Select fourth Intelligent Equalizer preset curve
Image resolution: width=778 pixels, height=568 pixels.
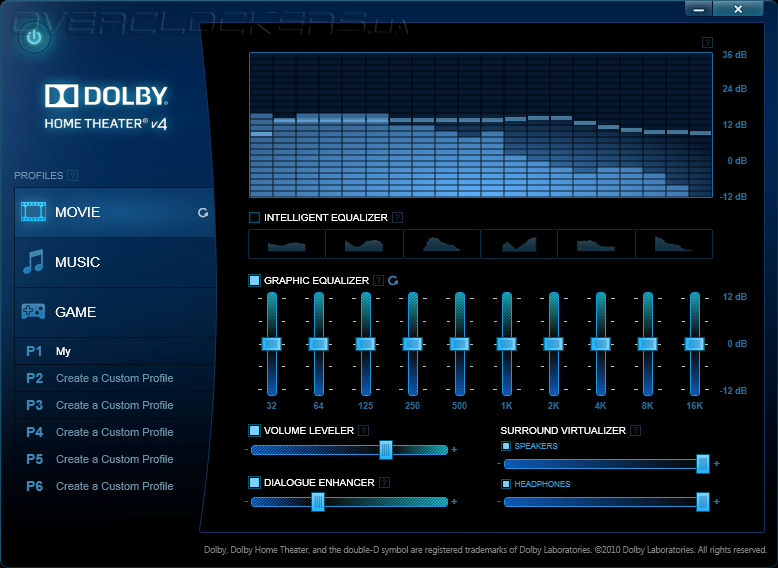pos(519,244)
